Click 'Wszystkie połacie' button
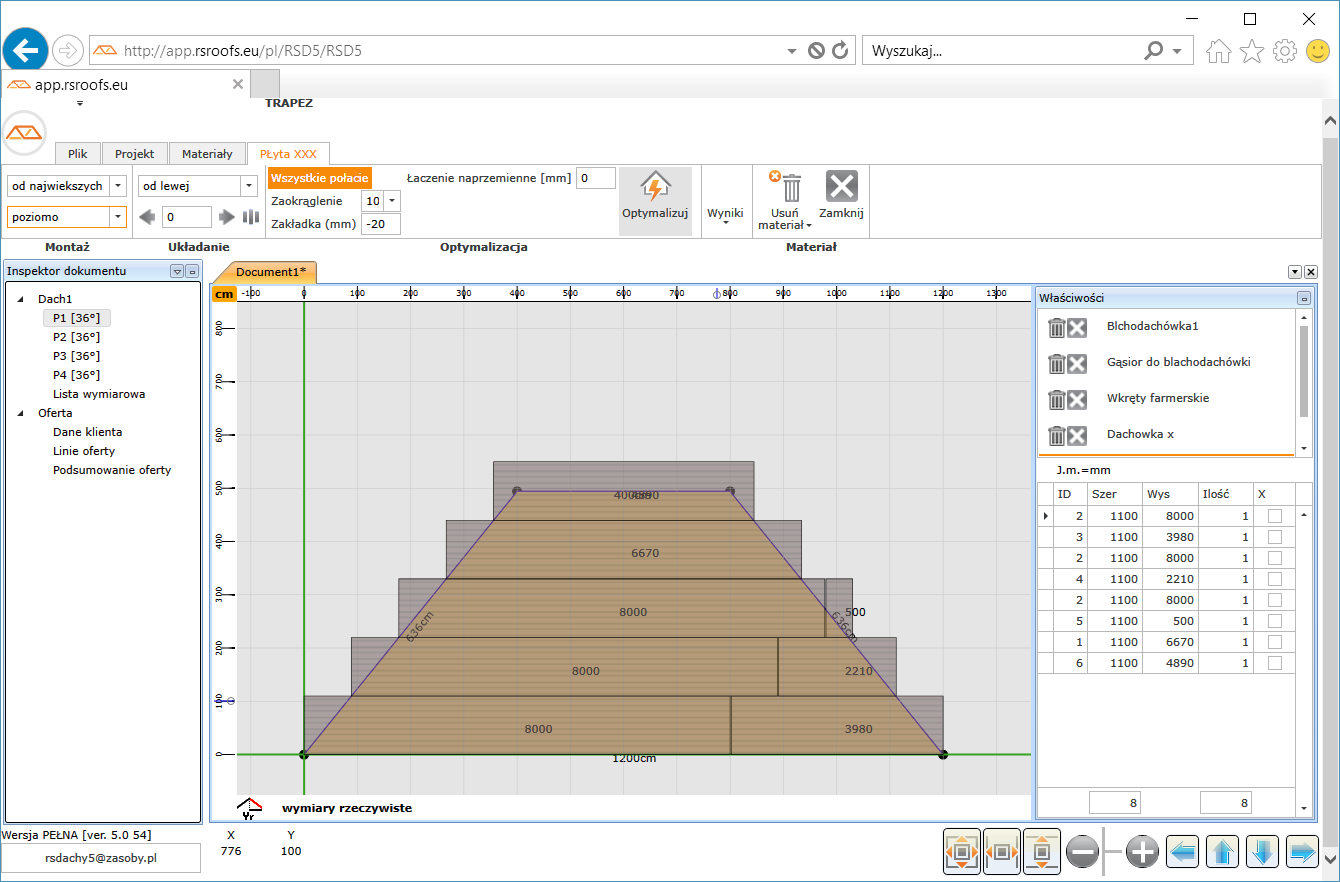The image size is (1340, 882). [319, 178]
